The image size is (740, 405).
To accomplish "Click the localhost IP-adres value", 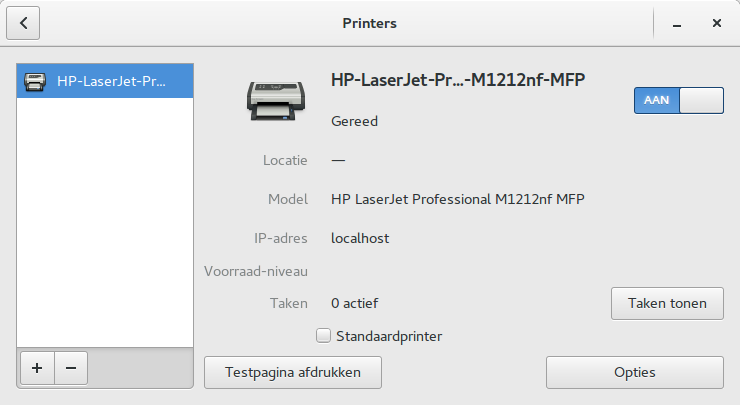I will click(360, 238).
